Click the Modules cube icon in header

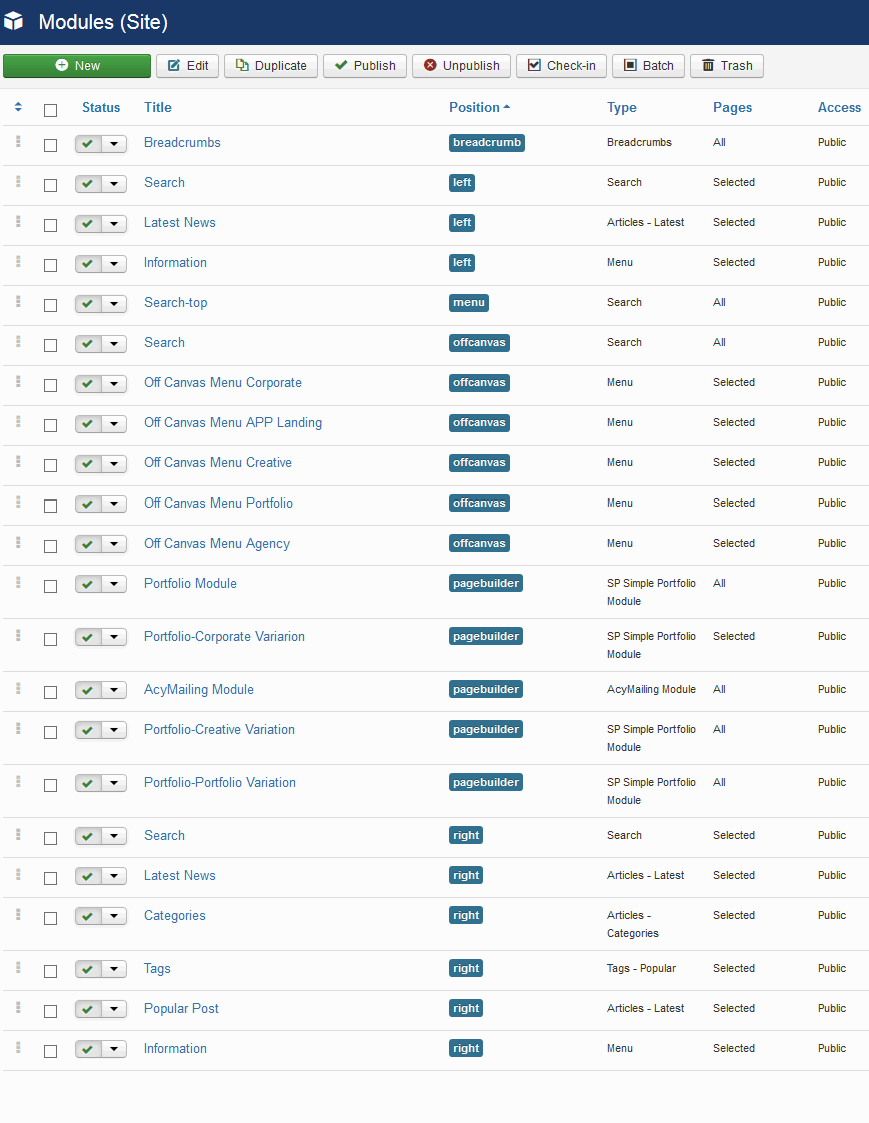point(14,22)
